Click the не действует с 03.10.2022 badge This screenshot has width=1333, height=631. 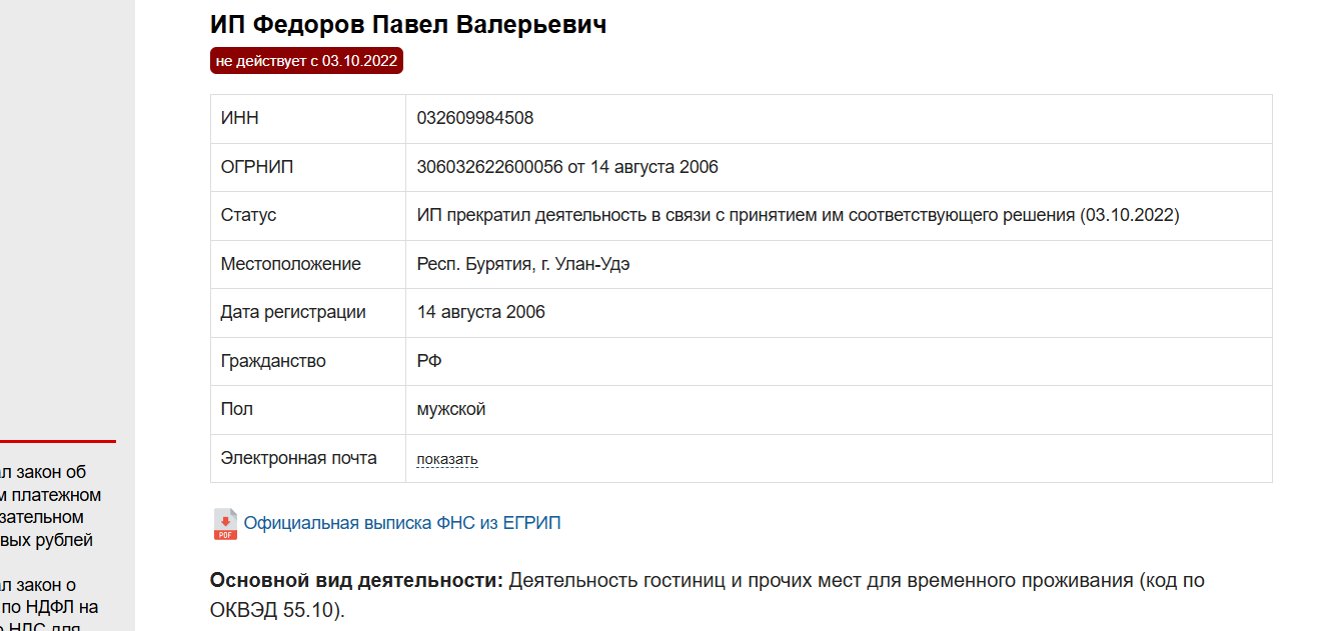coord(306,61)
